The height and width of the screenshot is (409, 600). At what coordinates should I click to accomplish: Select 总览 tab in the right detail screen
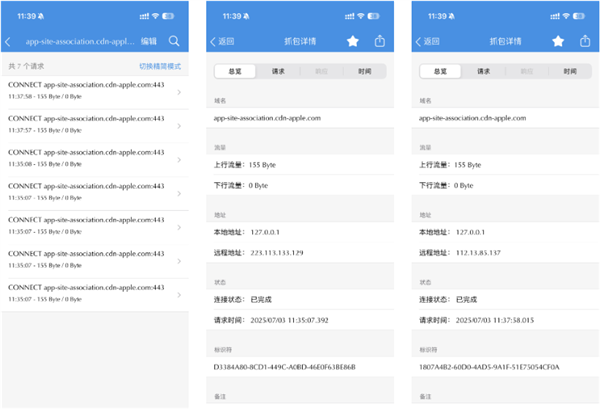click(440, 71)
